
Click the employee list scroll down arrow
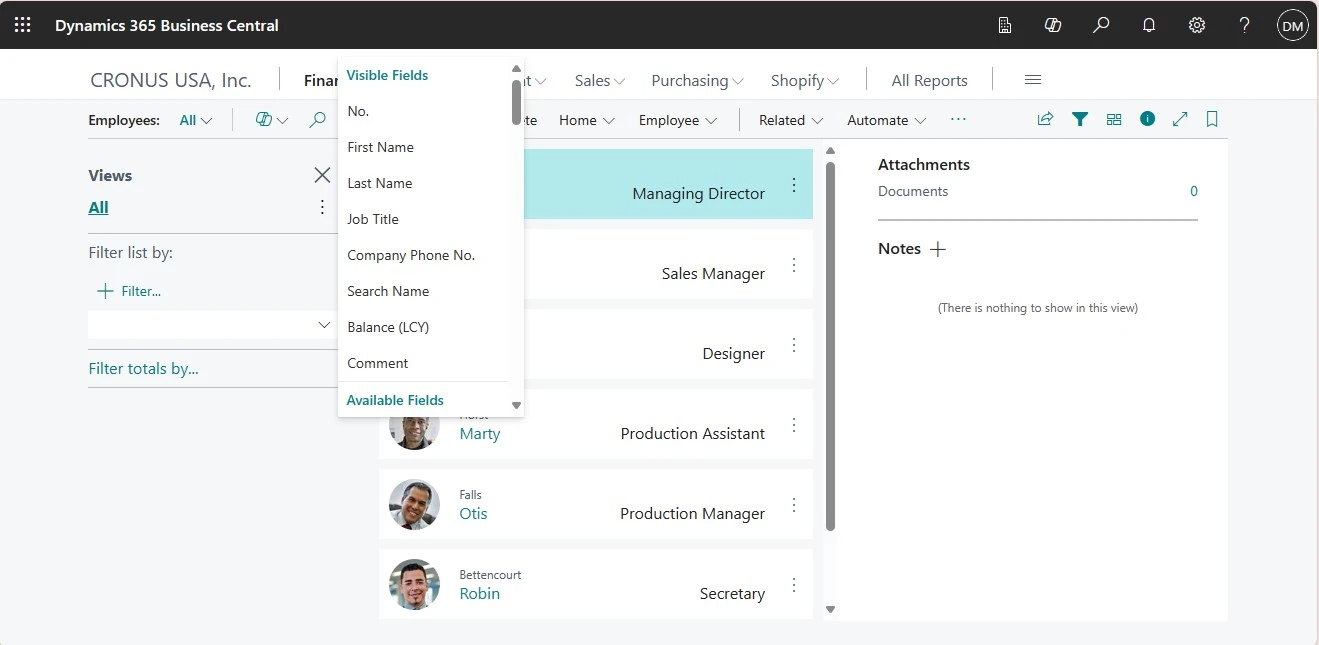(830, 608)
